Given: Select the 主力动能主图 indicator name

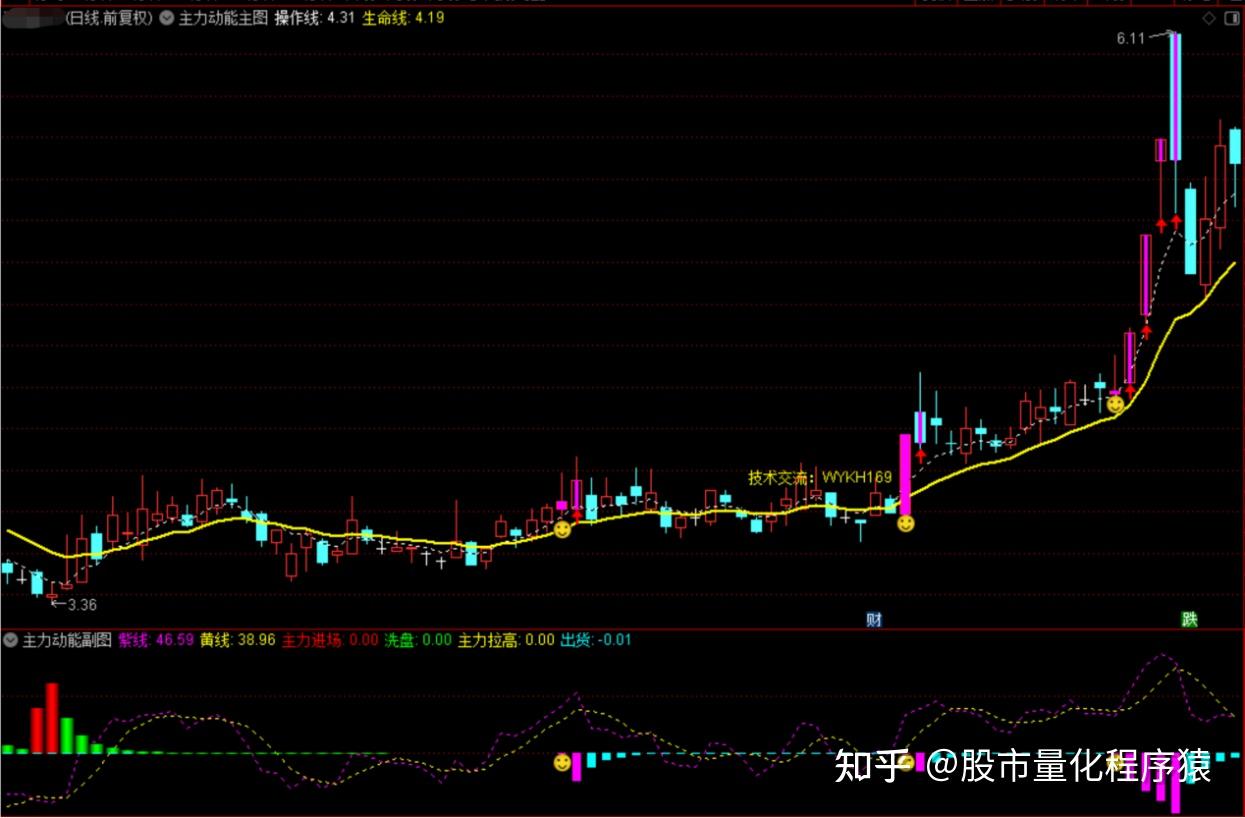Looking at the screenshot, I should pos(223,18).
